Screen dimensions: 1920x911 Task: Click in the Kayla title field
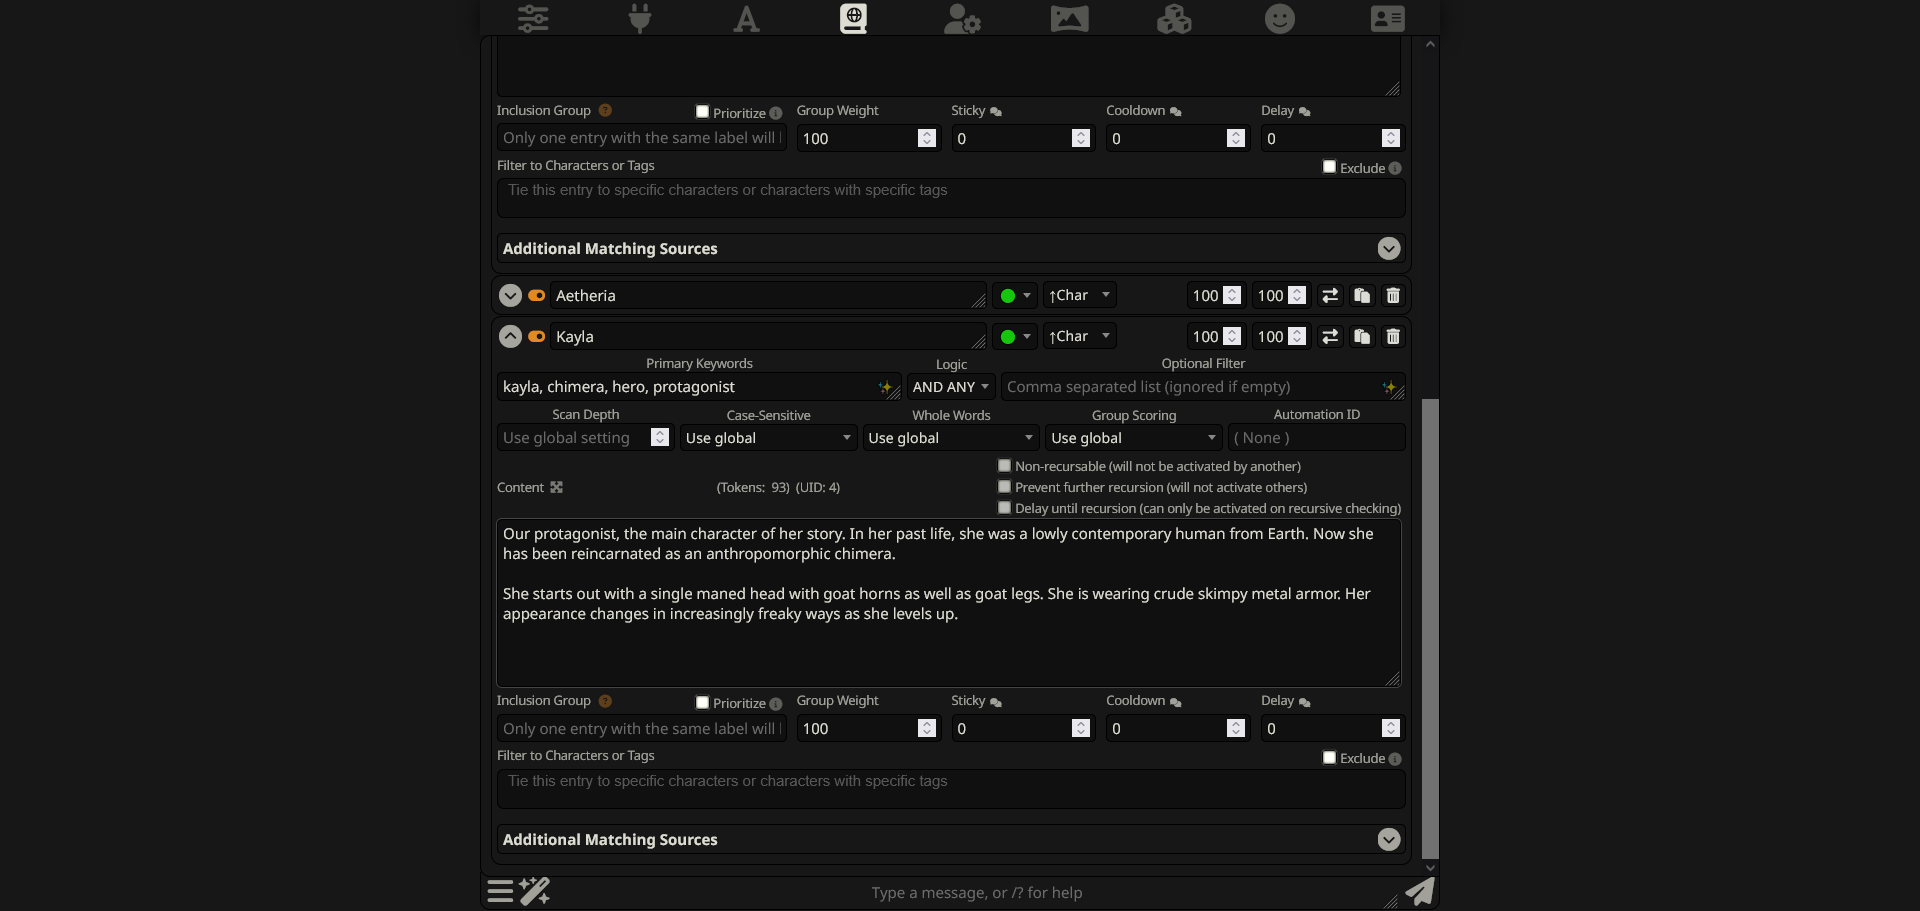tap(768, 336)
